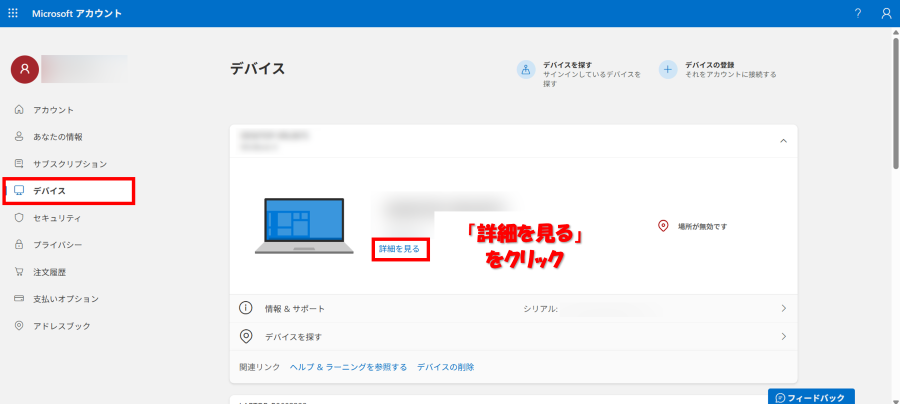This screenshot has height=404, width=900.
Task: Open アカウント in the sidebar
Action: (53, 110)
